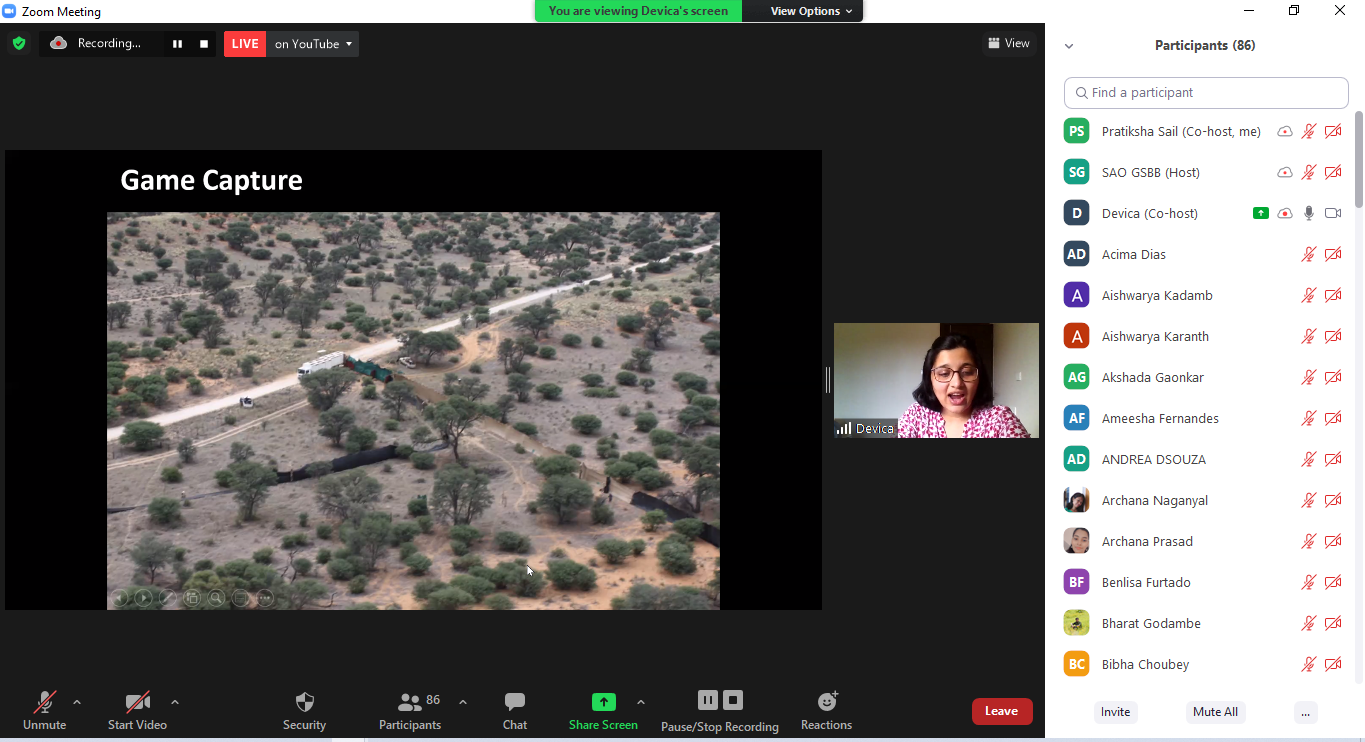Unmute your microphone
Viewport: 1365px width, 742px height.
[44, 711]
